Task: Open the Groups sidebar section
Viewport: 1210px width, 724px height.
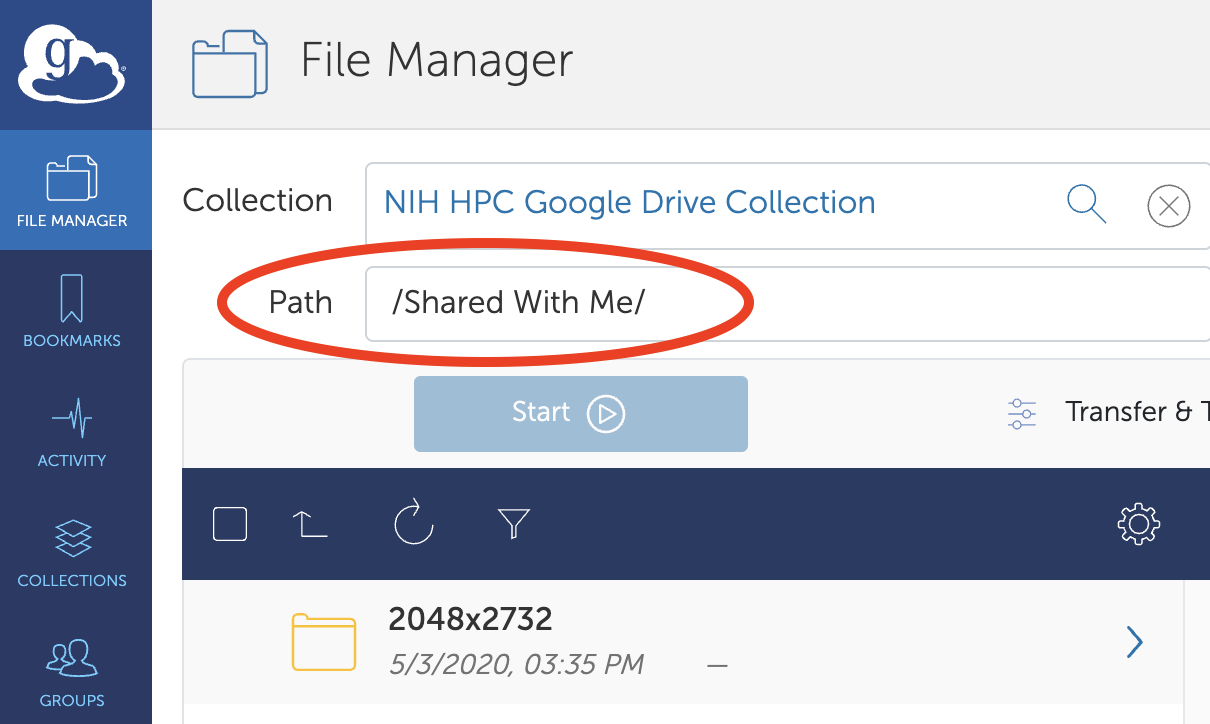Action: [x=72, y=671]
